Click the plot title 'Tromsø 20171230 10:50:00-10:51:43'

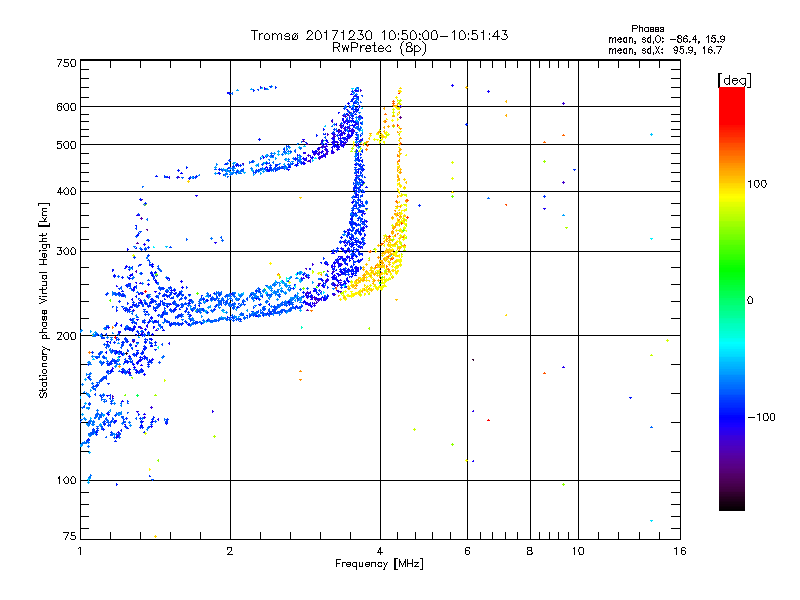tap(380, 35)
